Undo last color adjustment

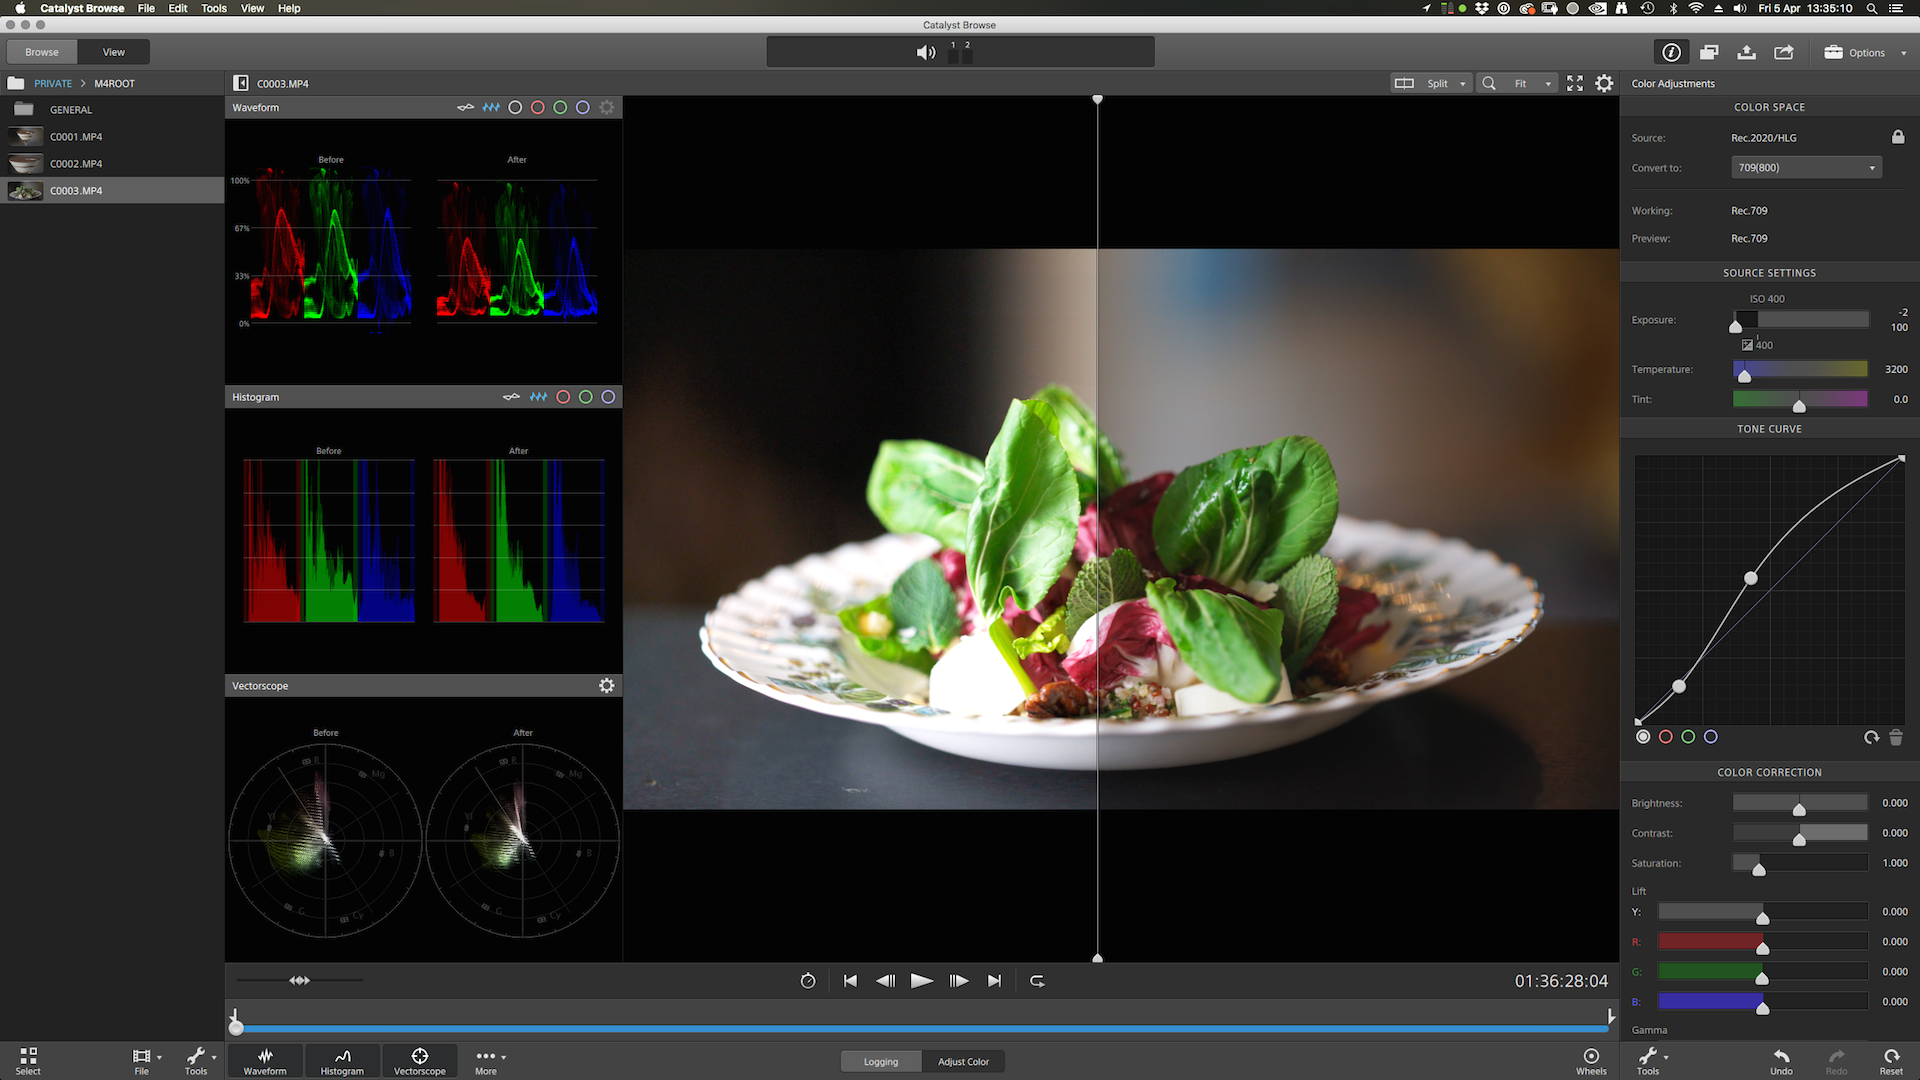1781,1061
